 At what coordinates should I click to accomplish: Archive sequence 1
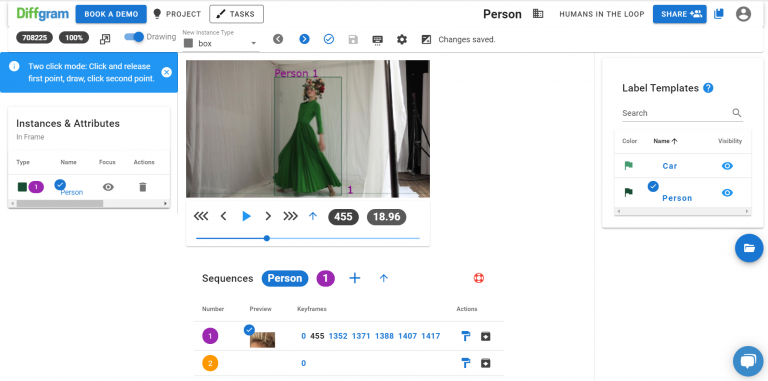click(485, 336)
